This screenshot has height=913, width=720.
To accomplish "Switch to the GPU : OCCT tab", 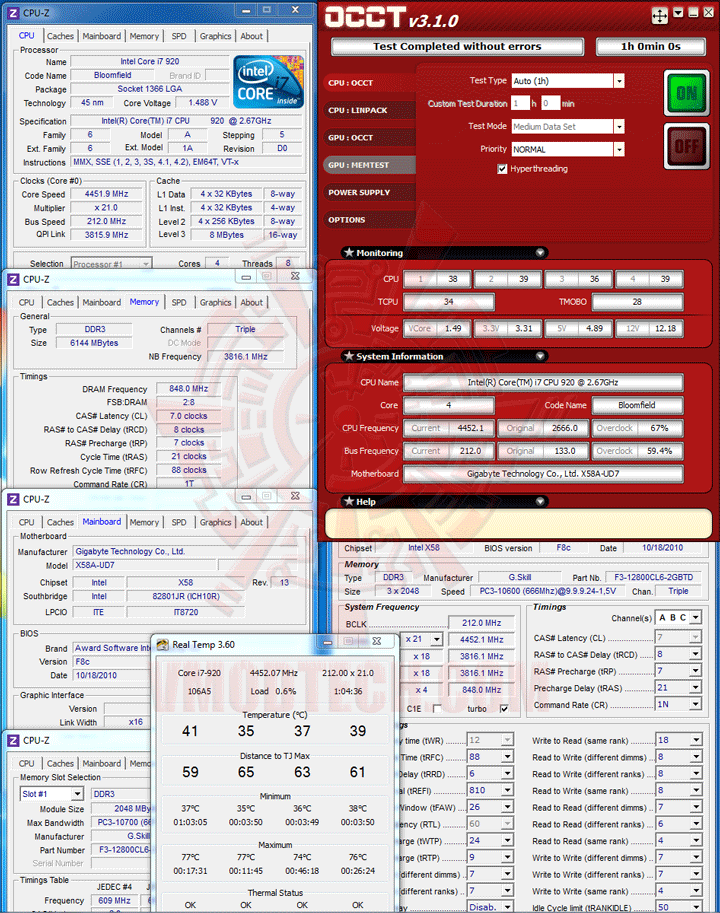I will [369, 137].
